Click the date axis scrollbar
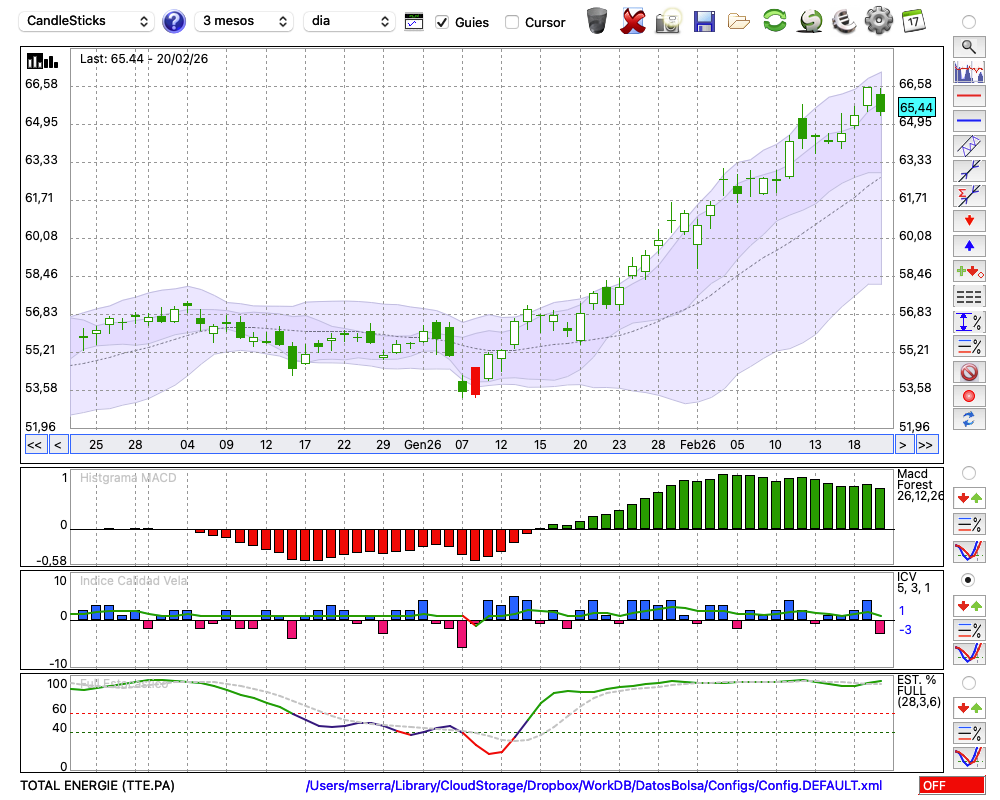 click(482, 445)
